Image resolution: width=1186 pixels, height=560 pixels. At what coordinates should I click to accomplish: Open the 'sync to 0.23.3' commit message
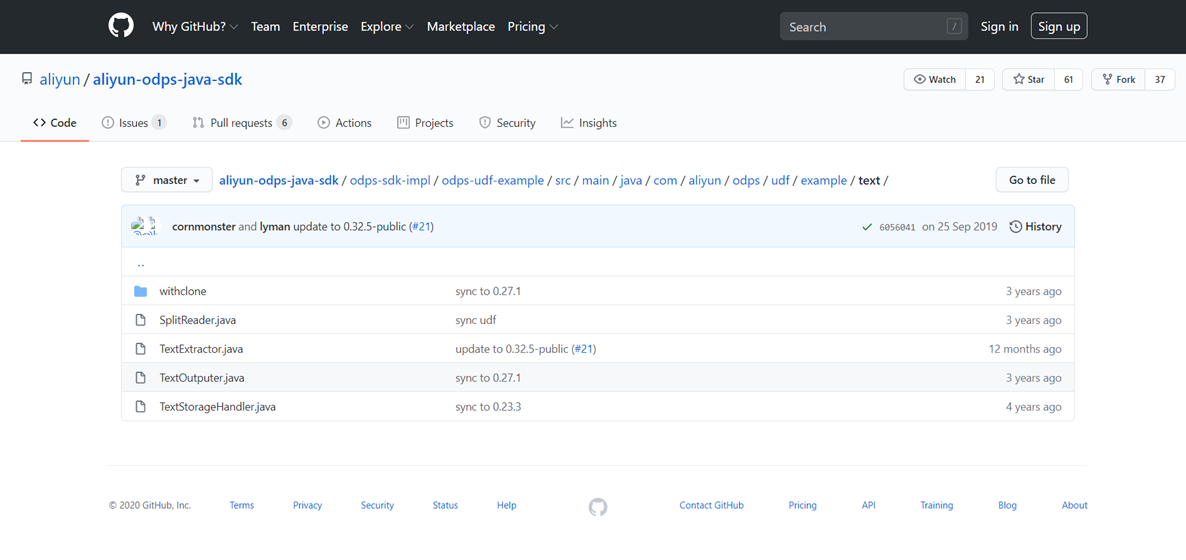tap(489, 406)
